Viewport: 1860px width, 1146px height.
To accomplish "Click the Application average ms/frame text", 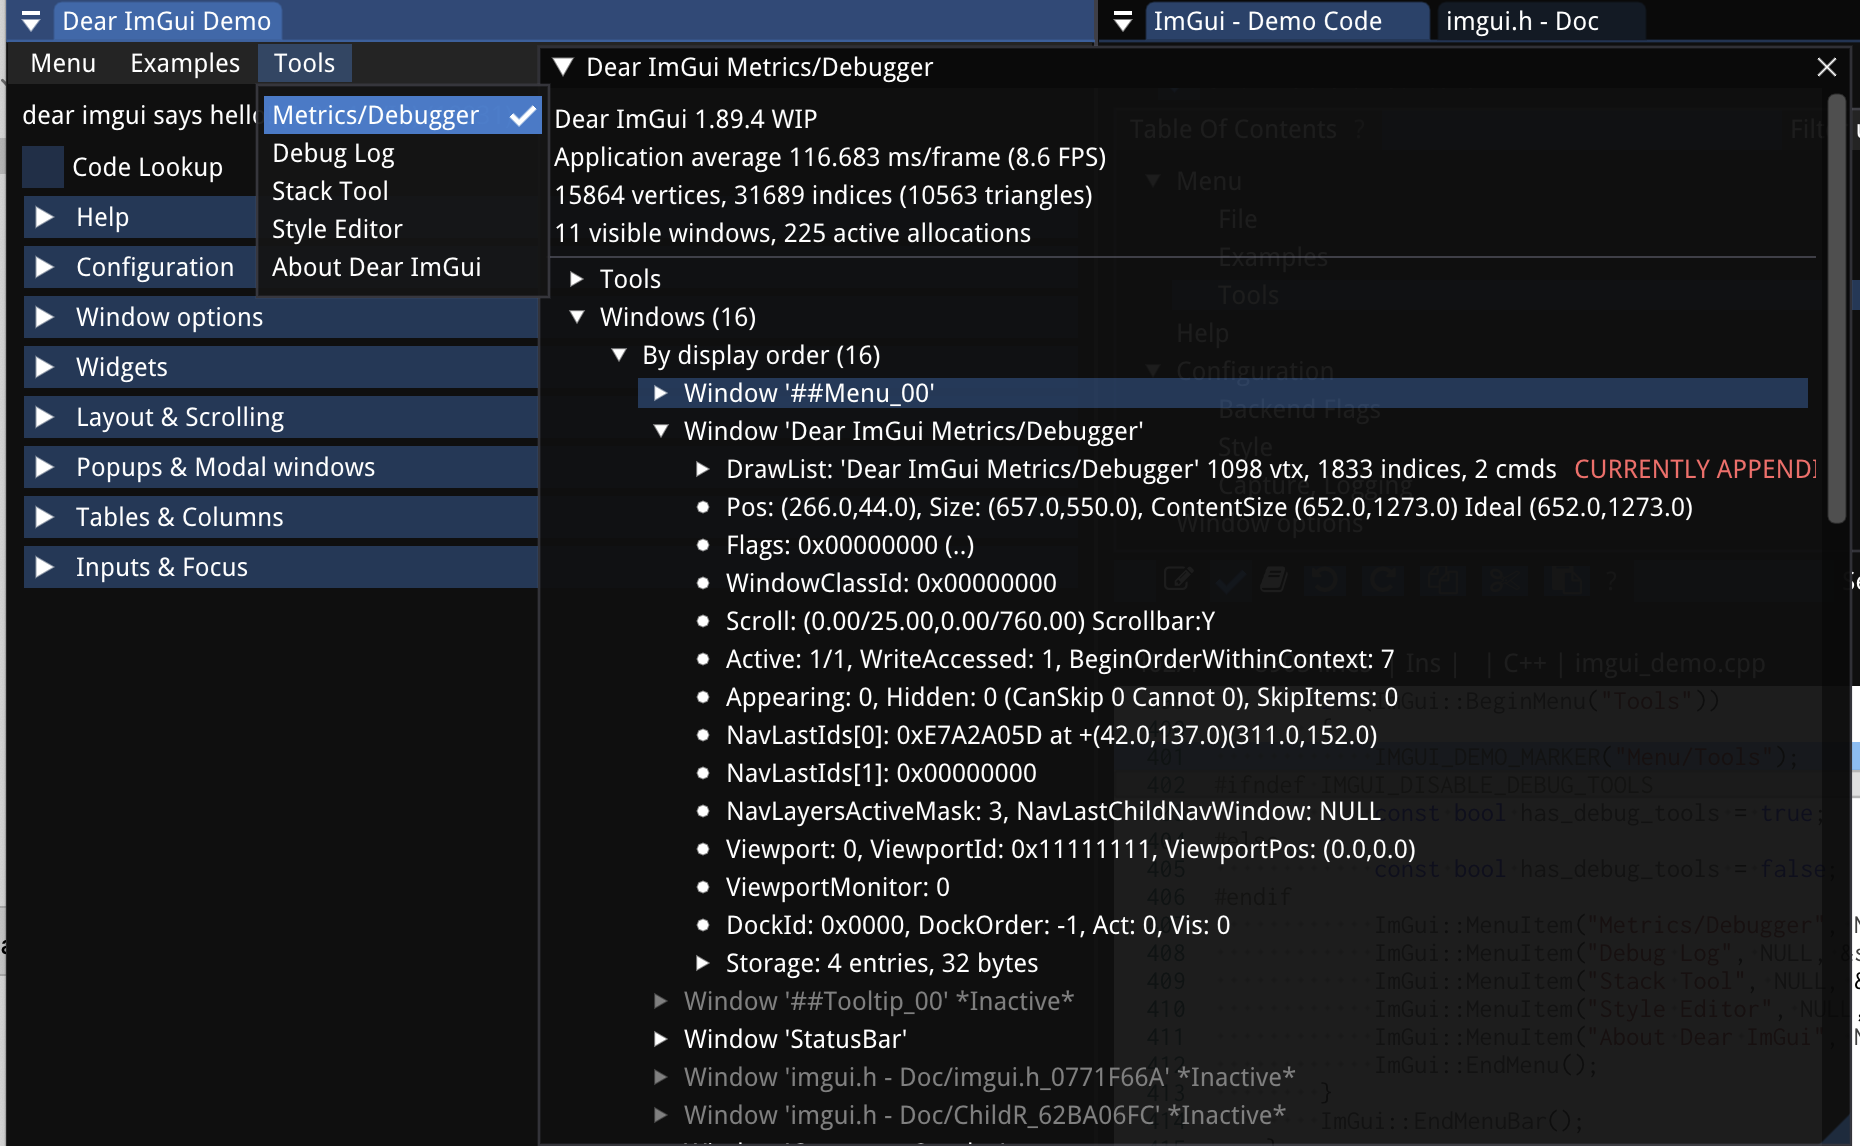I will click(830, 157).
